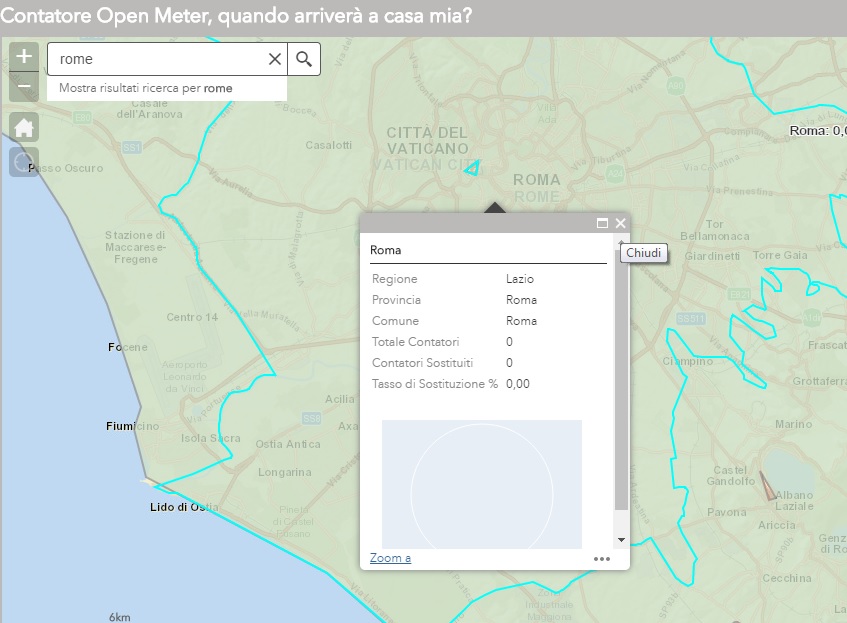Zoom in on the map
Screen dimensions: 847x623
click(25, 56)
